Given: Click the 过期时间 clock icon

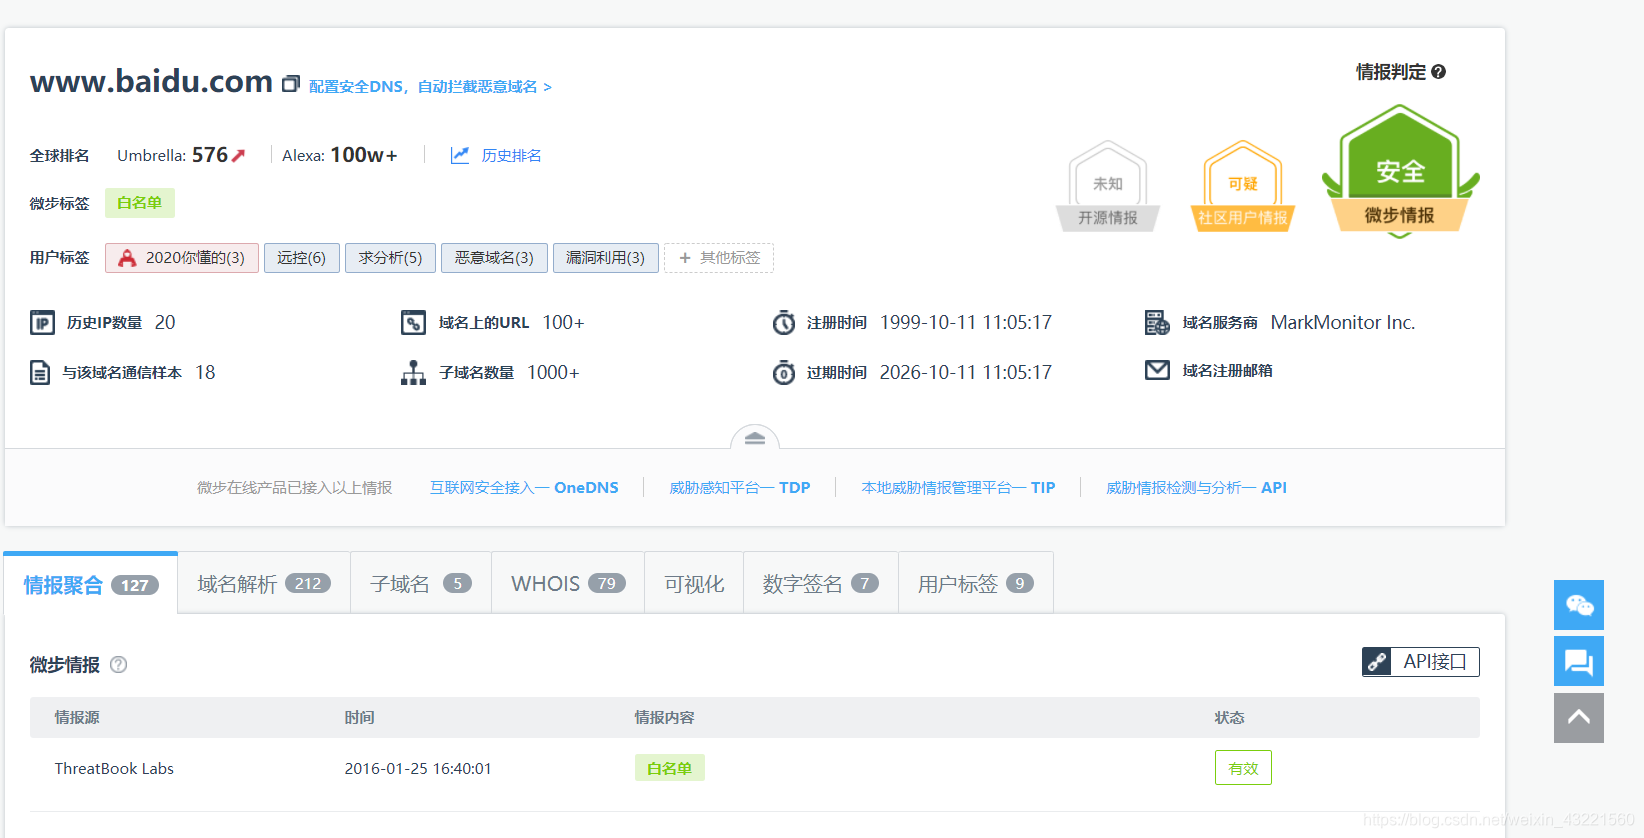Looking at the screenshot, I should click(x=784, y=373).
